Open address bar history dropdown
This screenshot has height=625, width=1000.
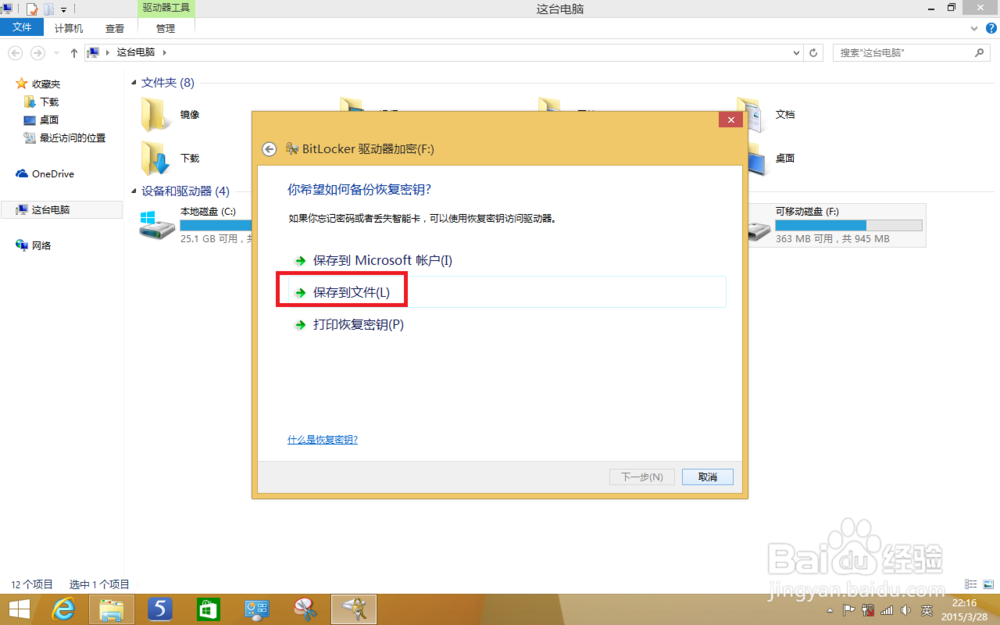click(x=796, y=53)
